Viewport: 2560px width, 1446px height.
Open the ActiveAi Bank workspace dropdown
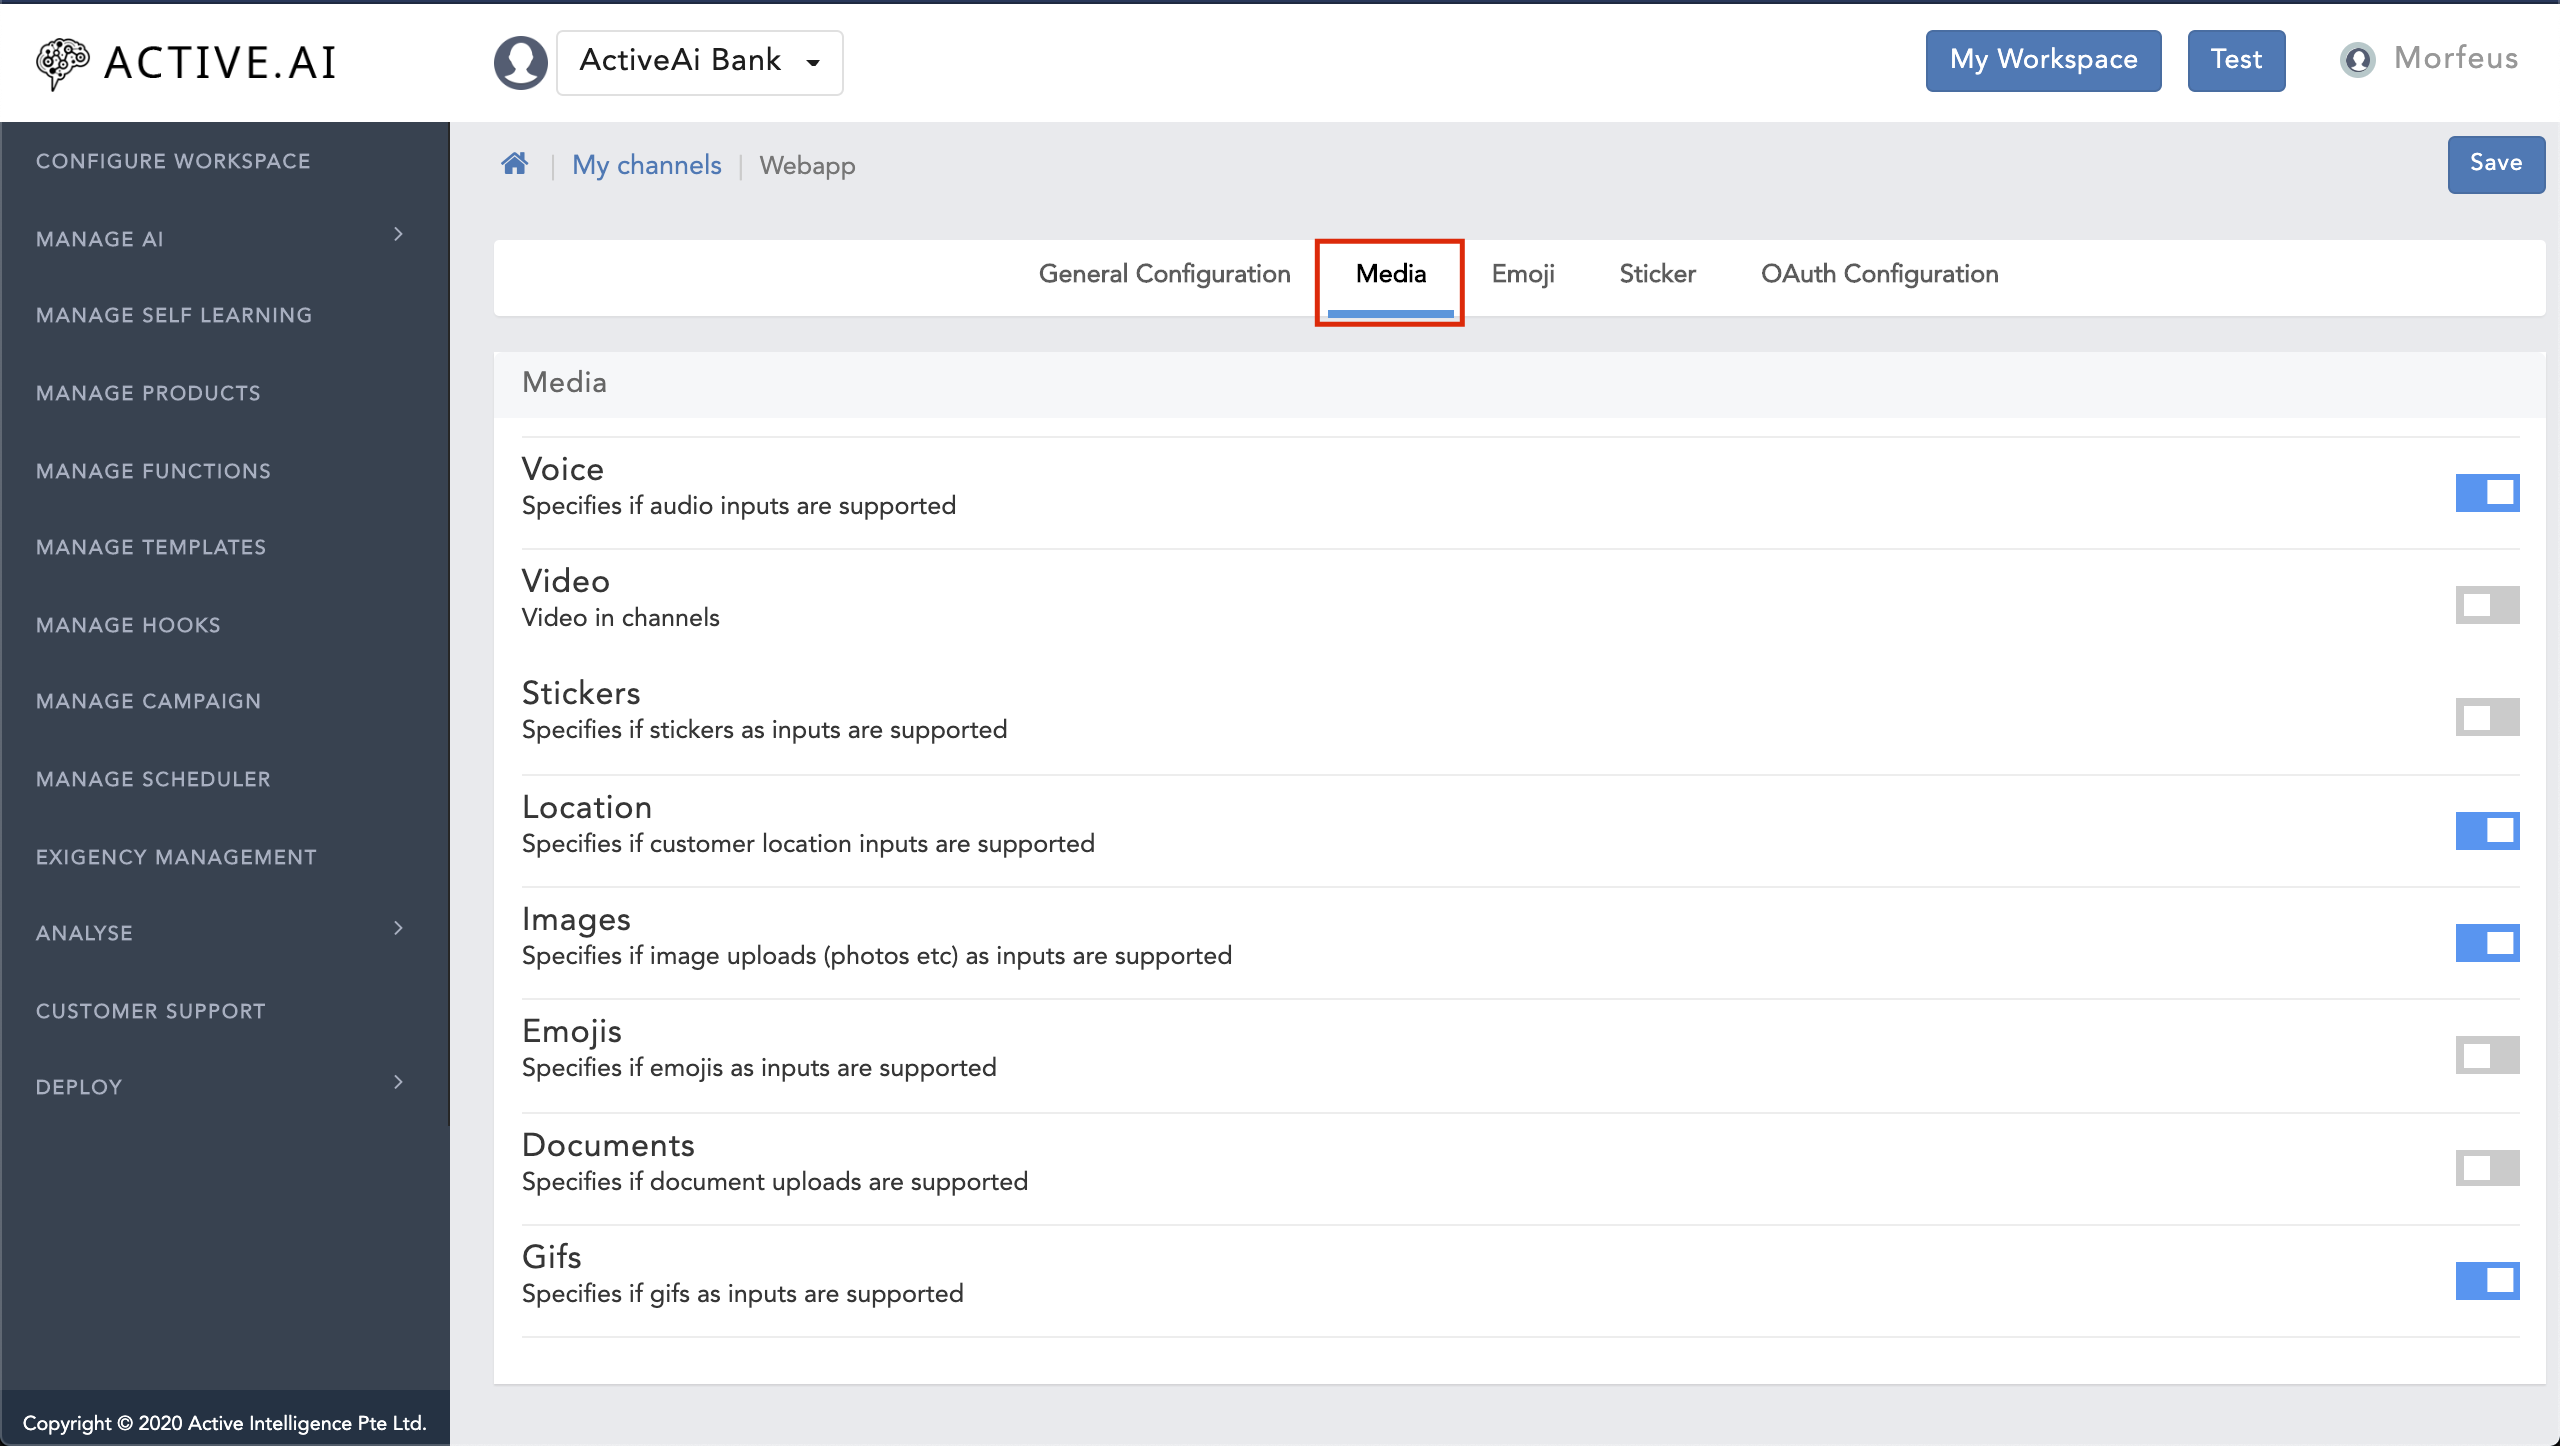(x=699, y=62)
